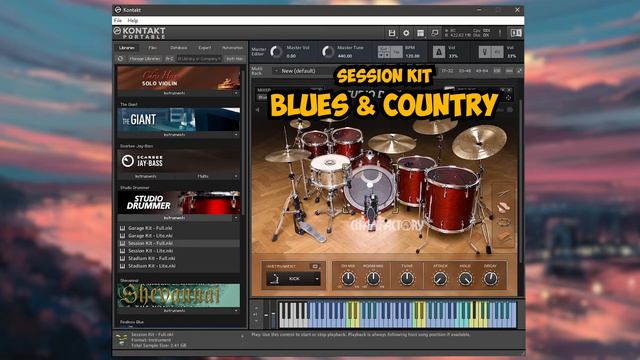The height and width of the screenshot is (360, 640).
Task: Switch to the Files tab
Action: pos(153,48)
